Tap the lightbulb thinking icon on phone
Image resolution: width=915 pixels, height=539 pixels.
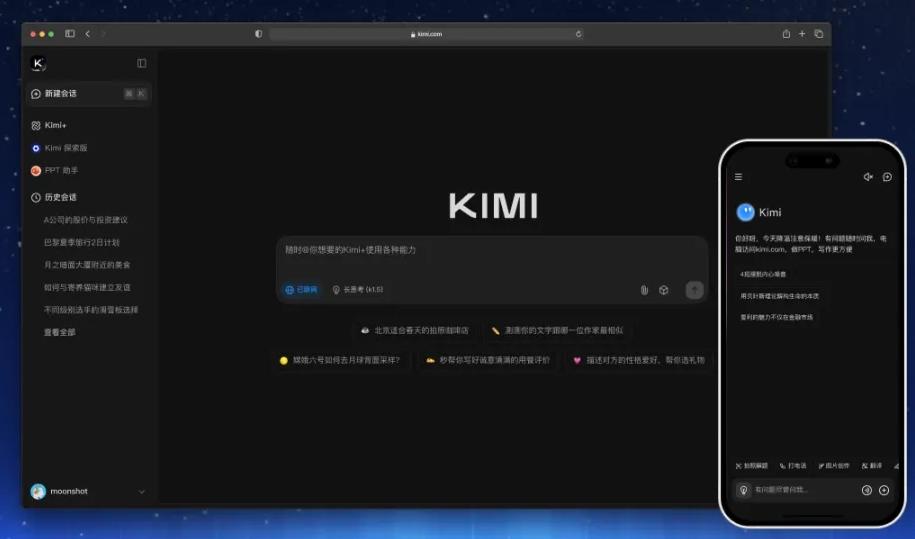(x=743, y=490)
